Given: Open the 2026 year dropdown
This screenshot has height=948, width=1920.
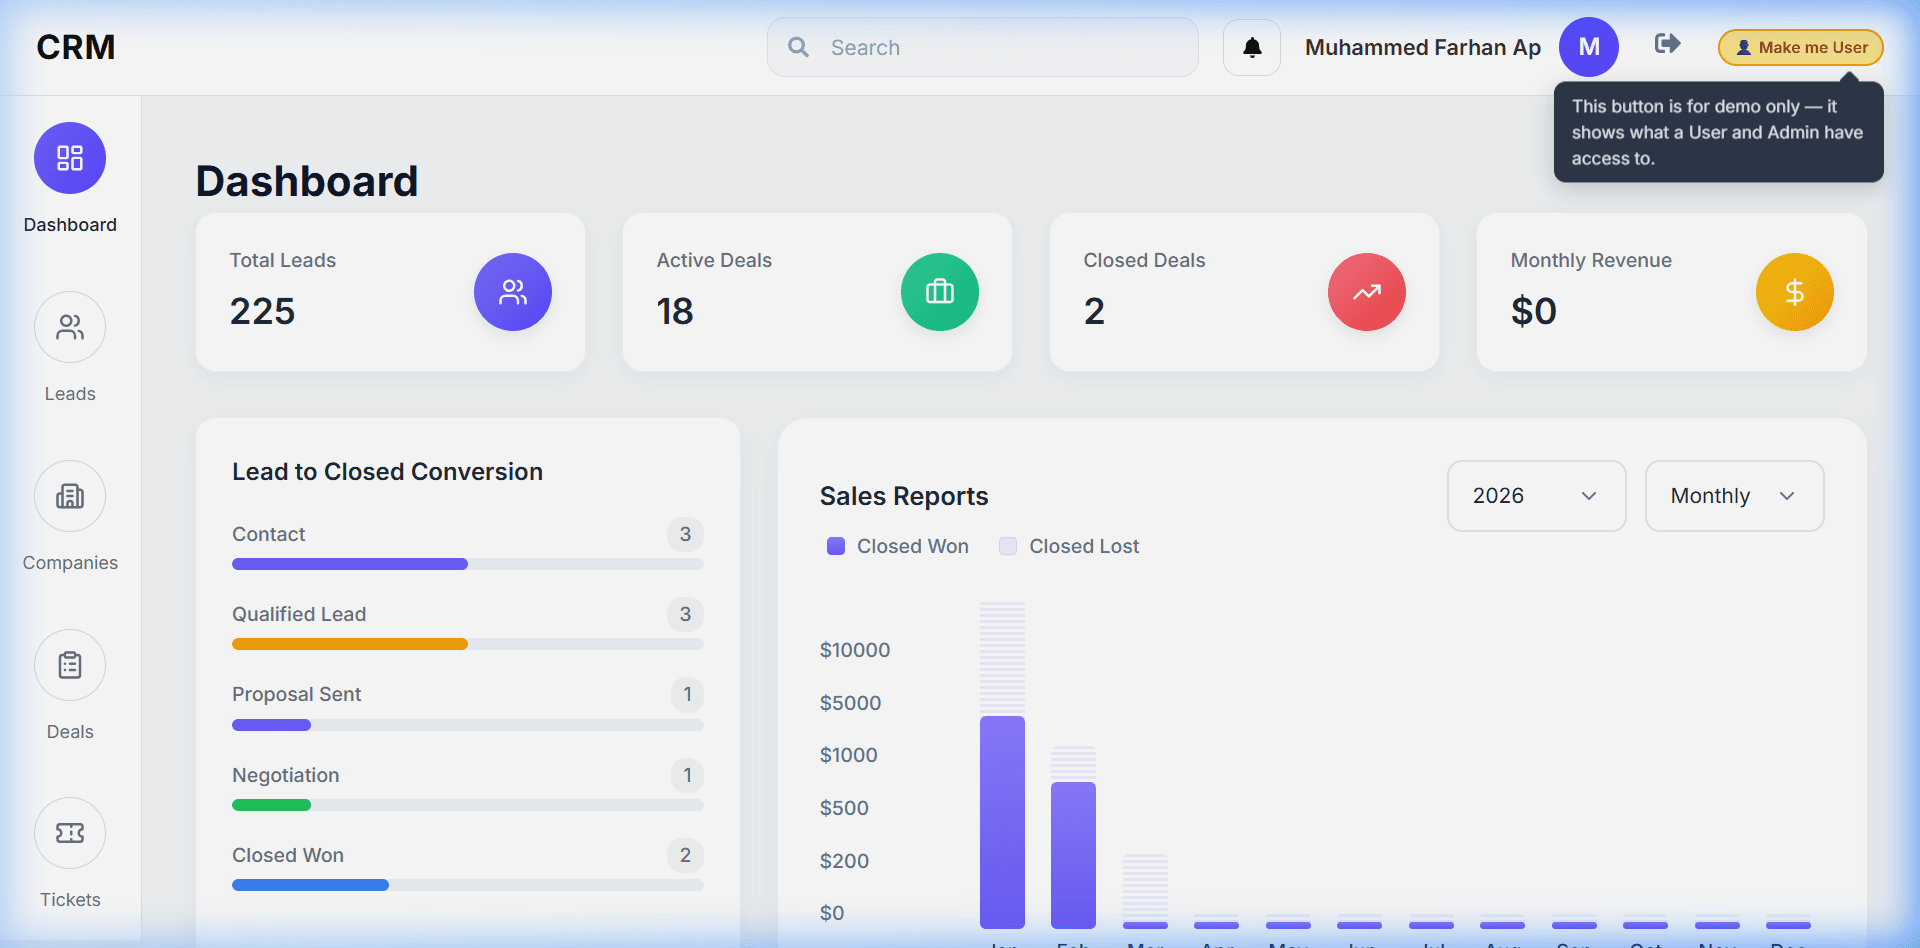Looking at the screenshot, I should point(1536,496).
